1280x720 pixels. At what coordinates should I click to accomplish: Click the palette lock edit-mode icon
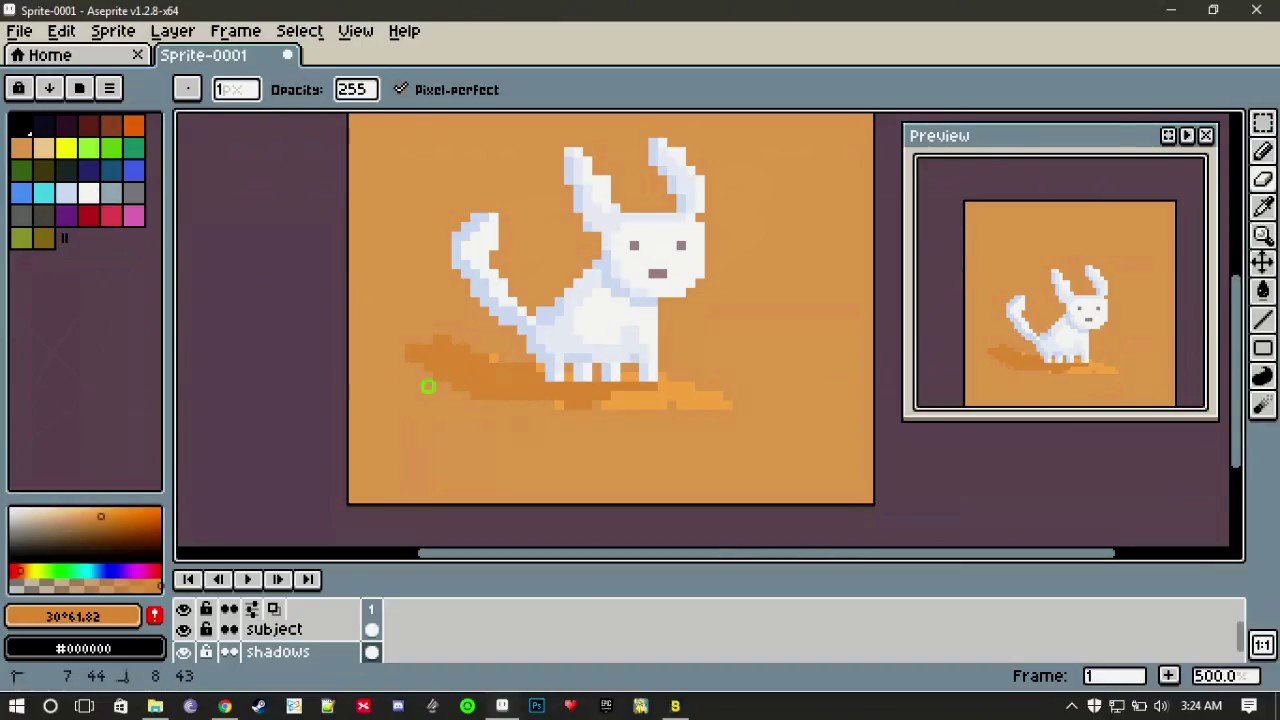pos(18,88)
